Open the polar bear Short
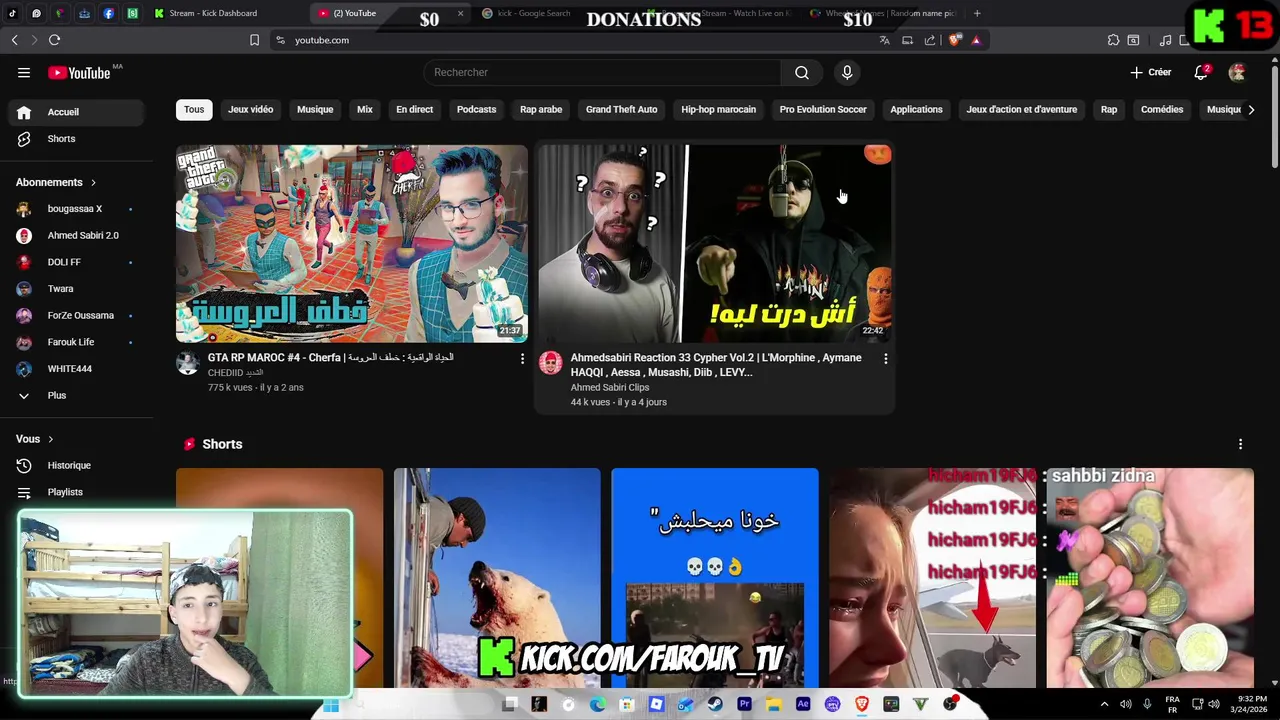 497,578
